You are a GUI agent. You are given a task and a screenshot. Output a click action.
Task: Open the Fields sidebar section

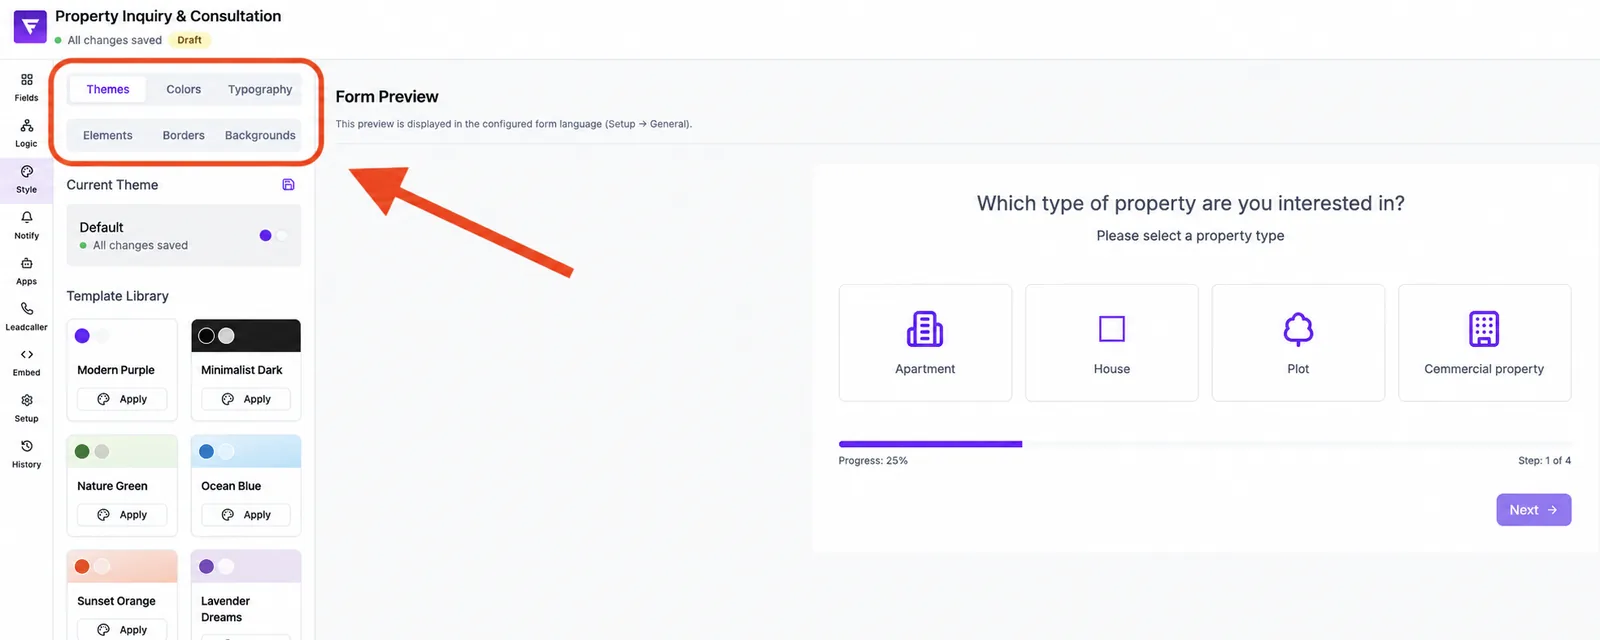[26, 87]
